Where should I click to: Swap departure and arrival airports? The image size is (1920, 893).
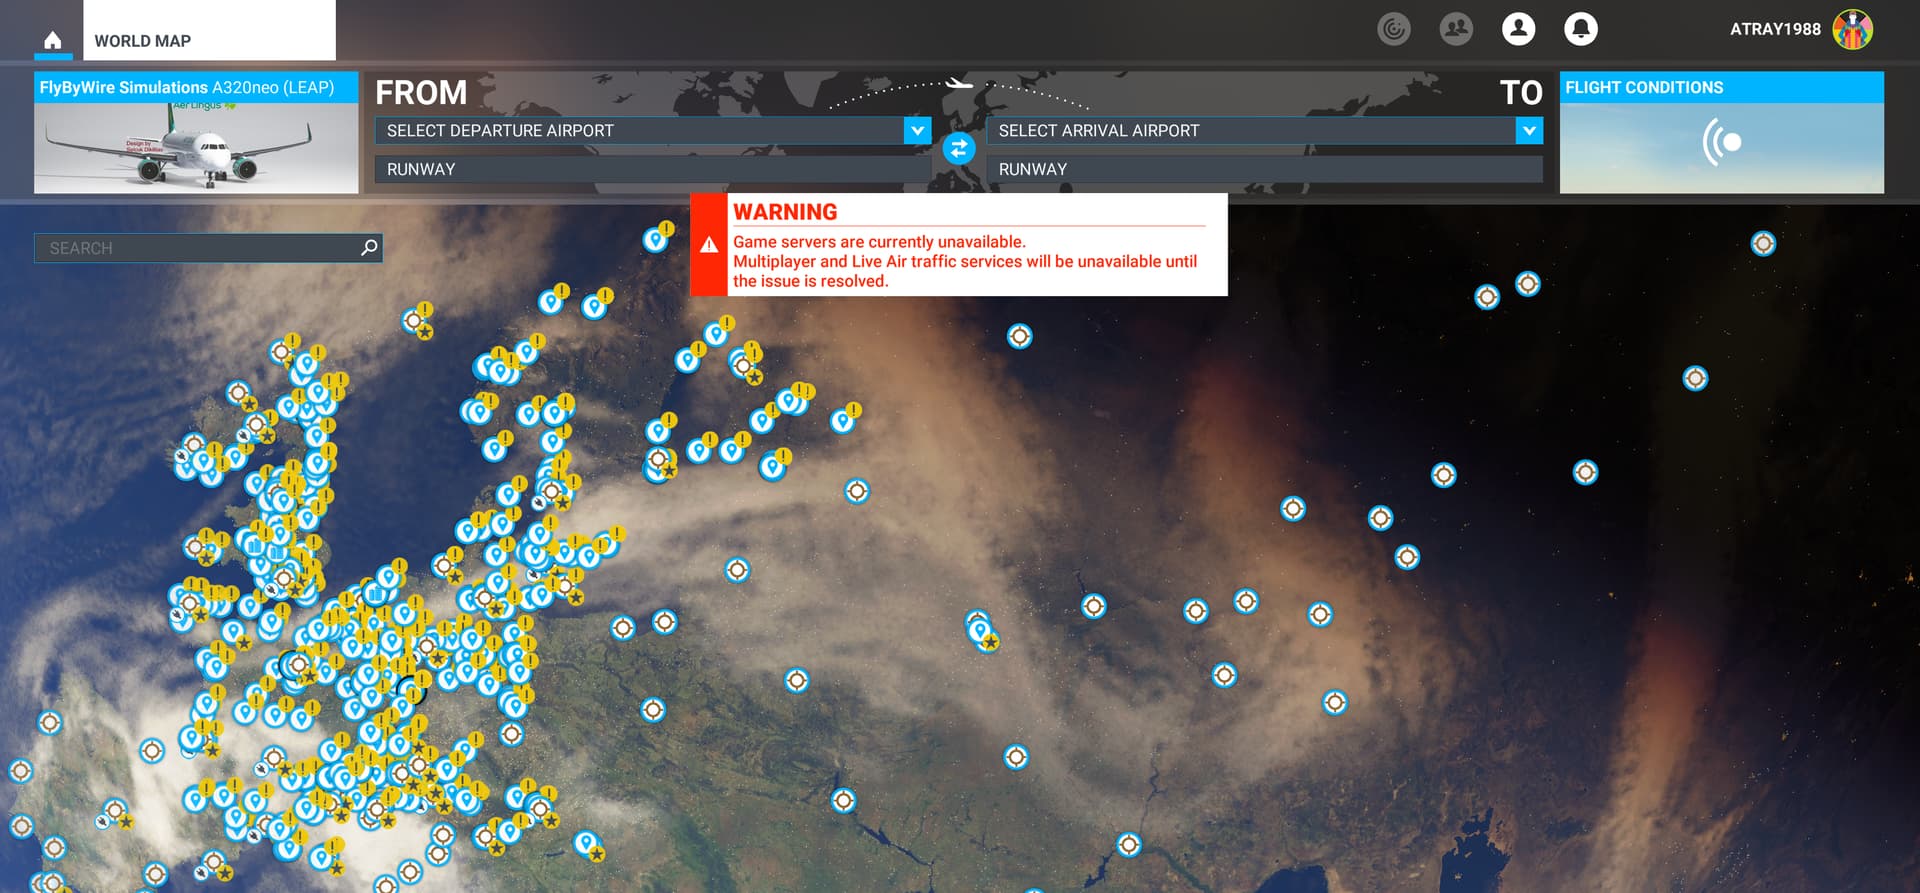click(958, 149)
